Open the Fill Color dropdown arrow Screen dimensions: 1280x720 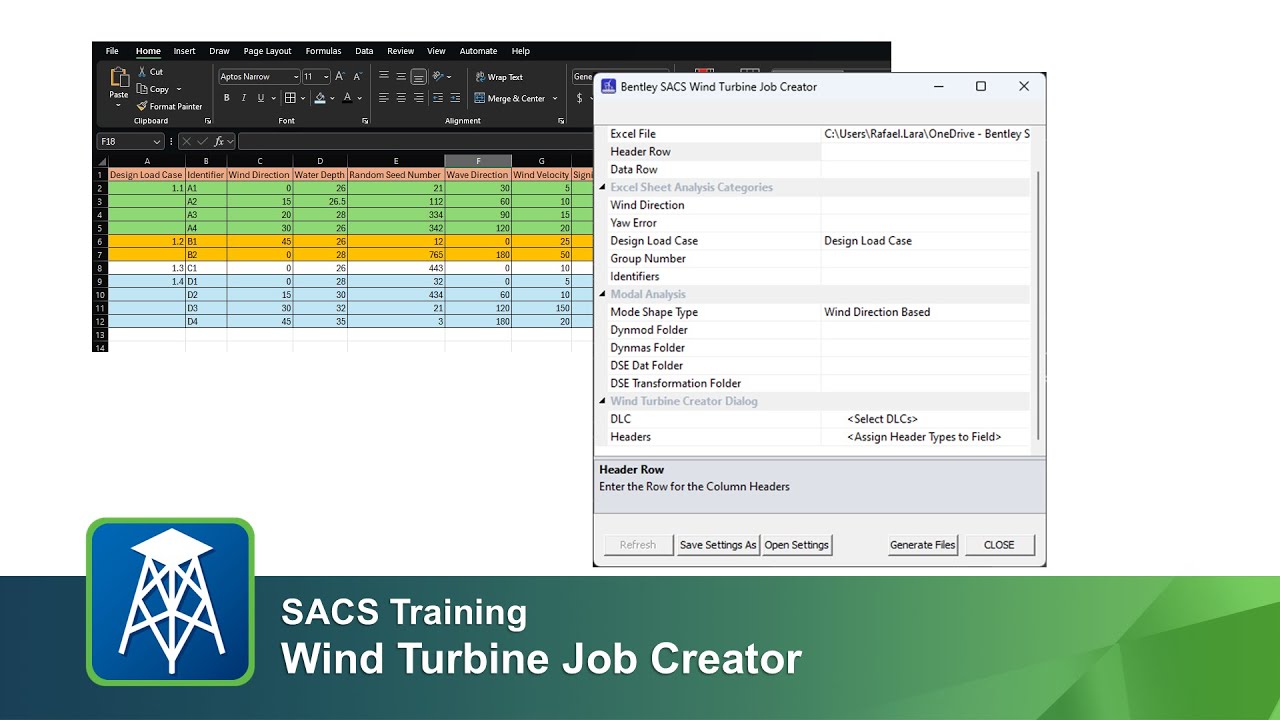(x=332, y=98)
